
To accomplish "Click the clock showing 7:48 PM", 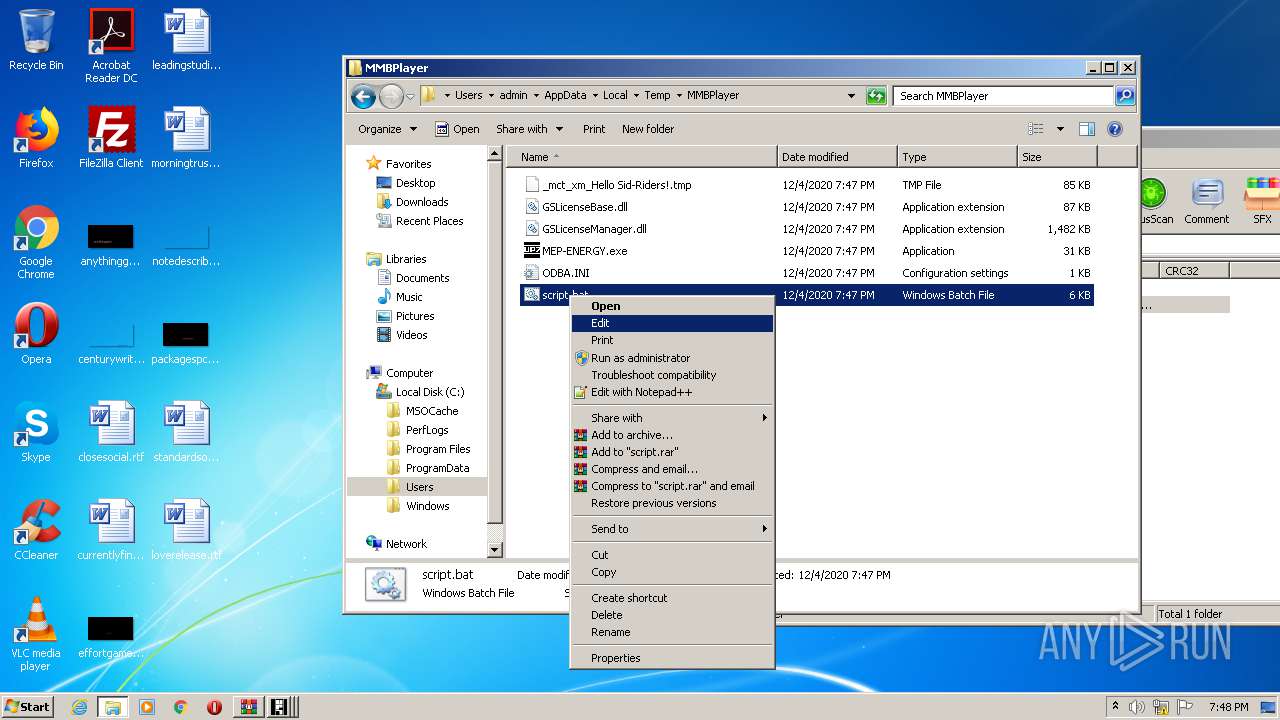I will (1228, 707).
